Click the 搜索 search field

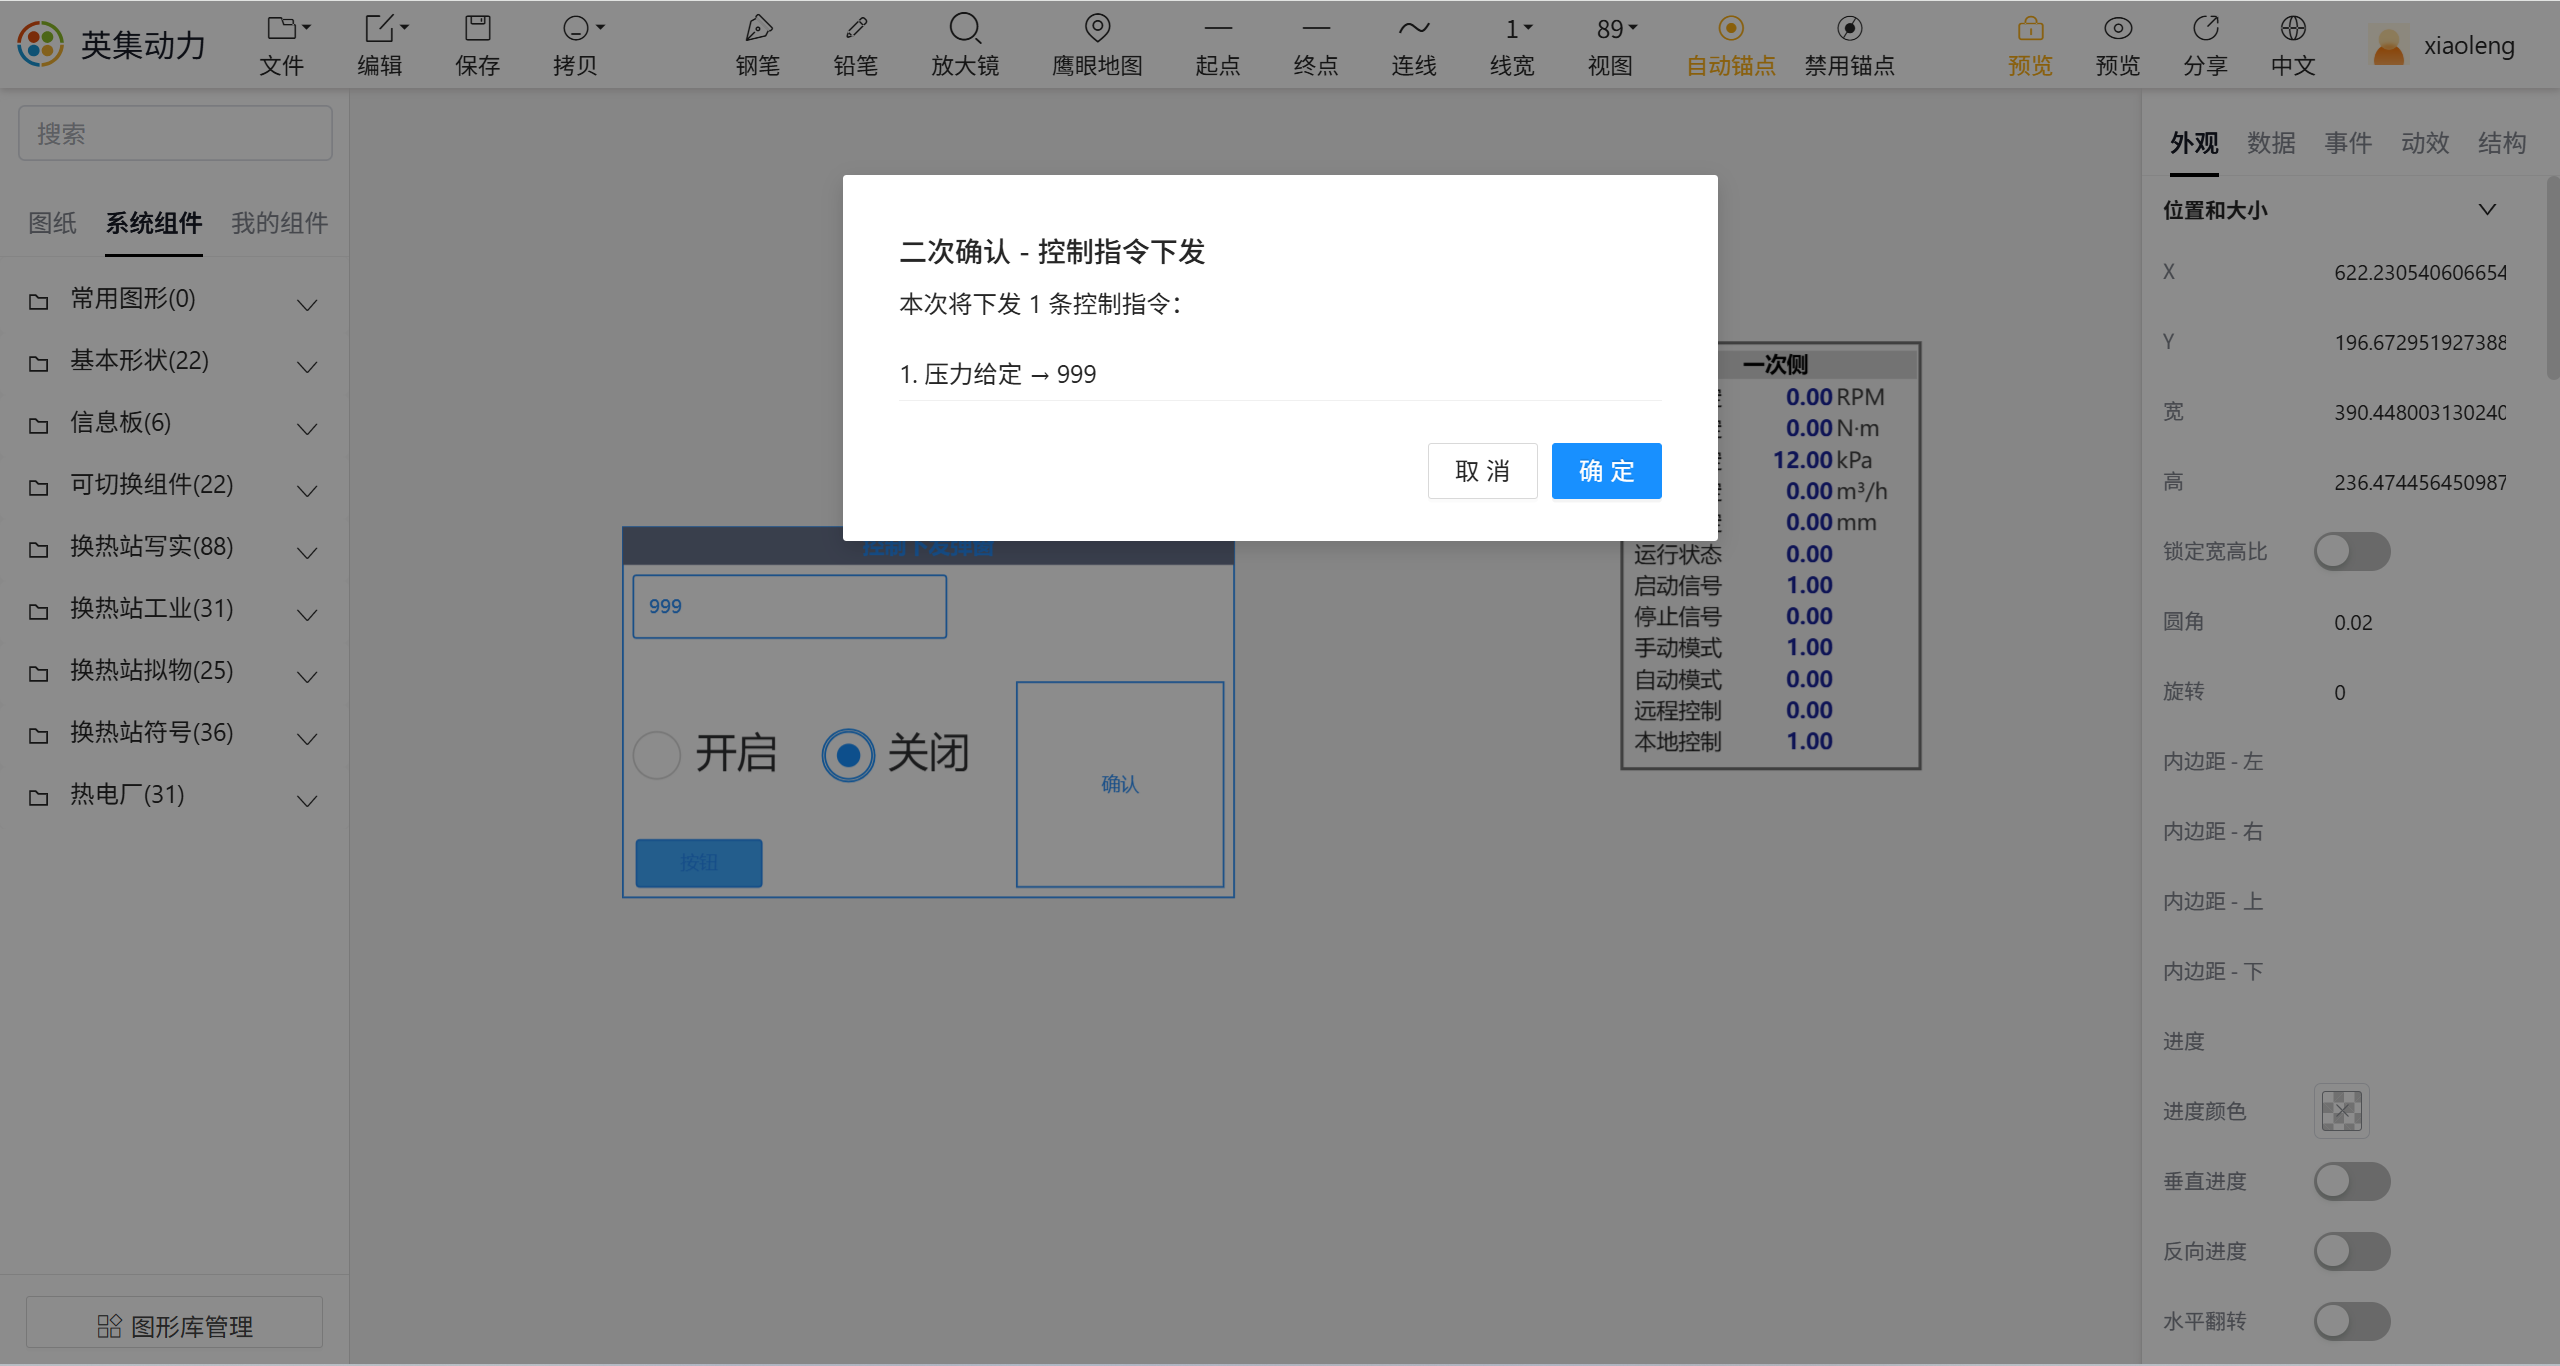[175, 133]
